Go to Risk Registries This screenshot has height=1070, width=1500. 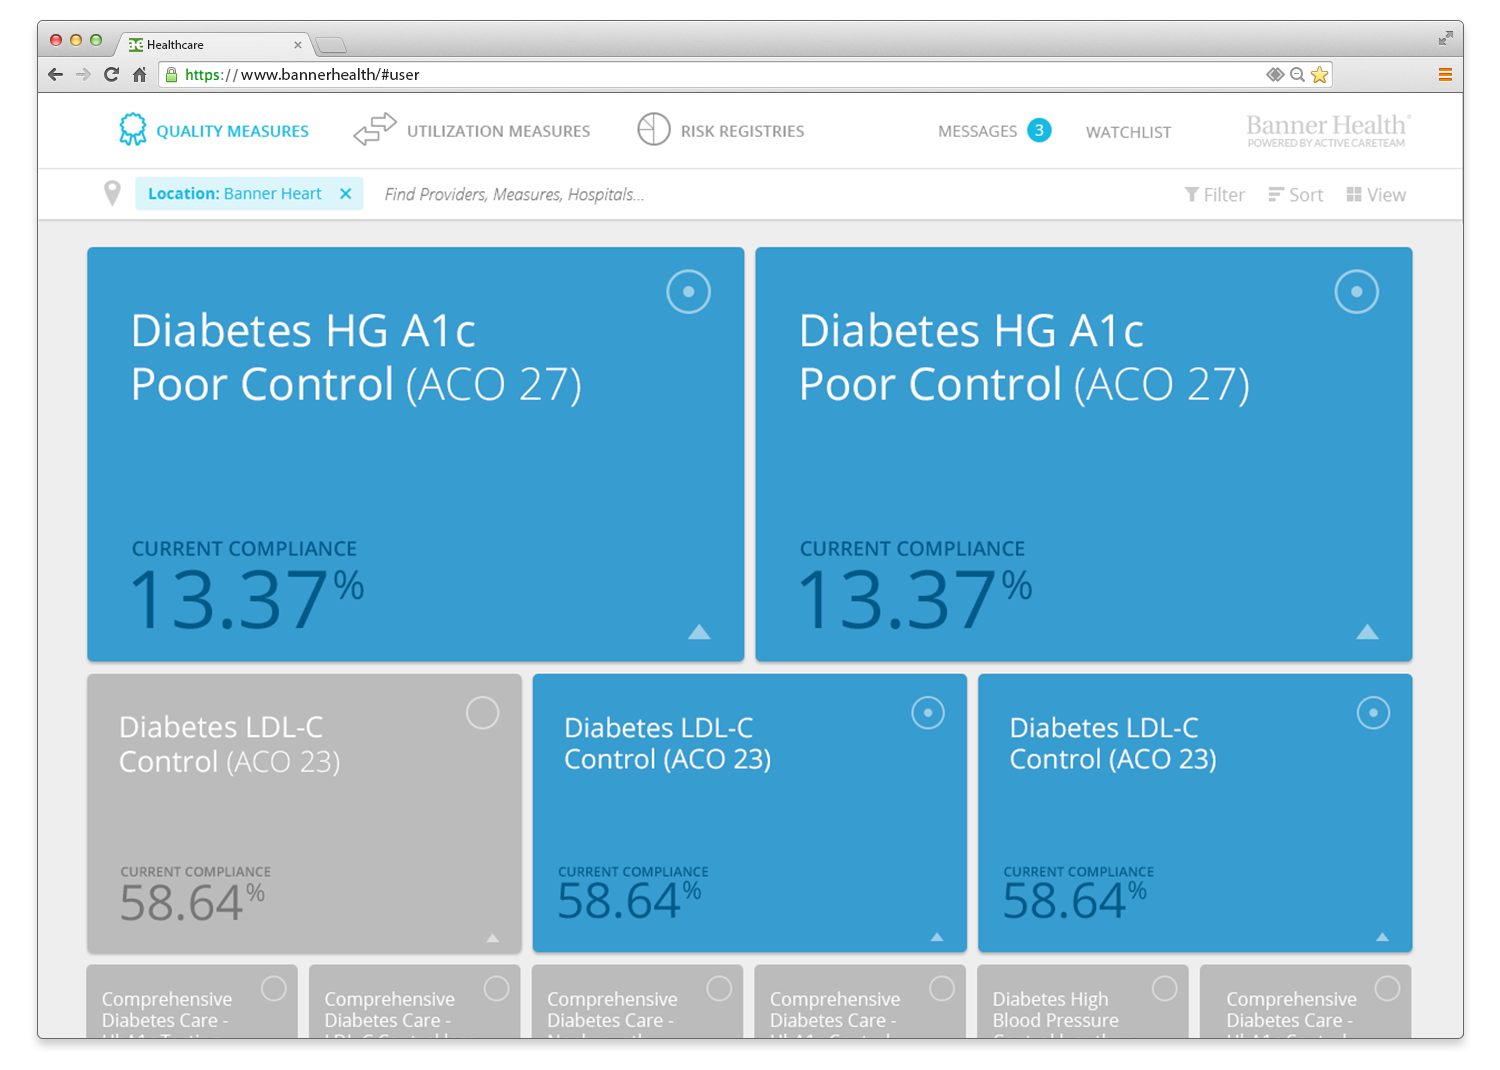pos(721,130)
